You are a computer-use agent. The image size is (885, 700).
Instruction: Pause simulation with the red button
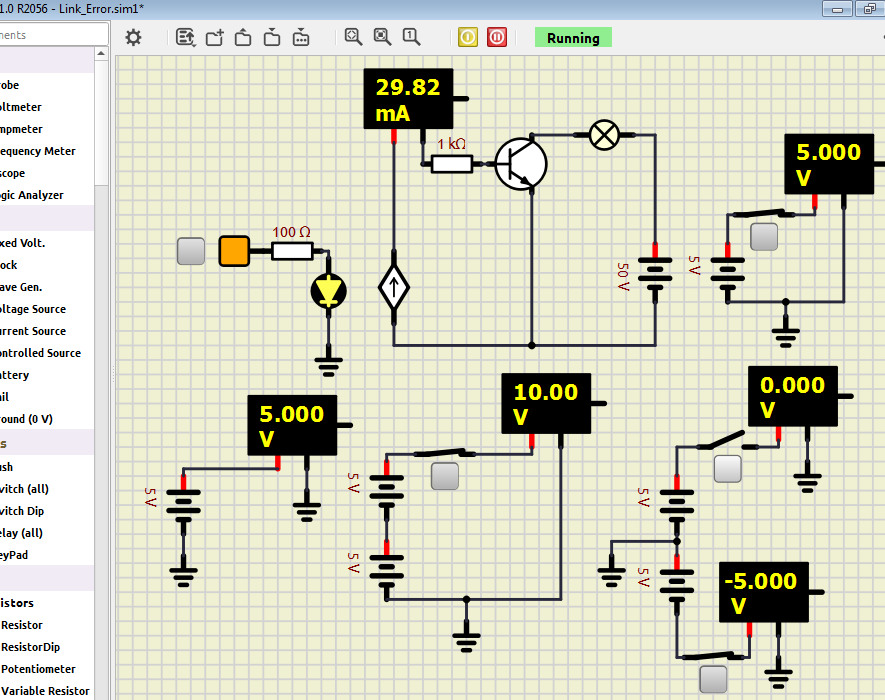coord(497,38)
